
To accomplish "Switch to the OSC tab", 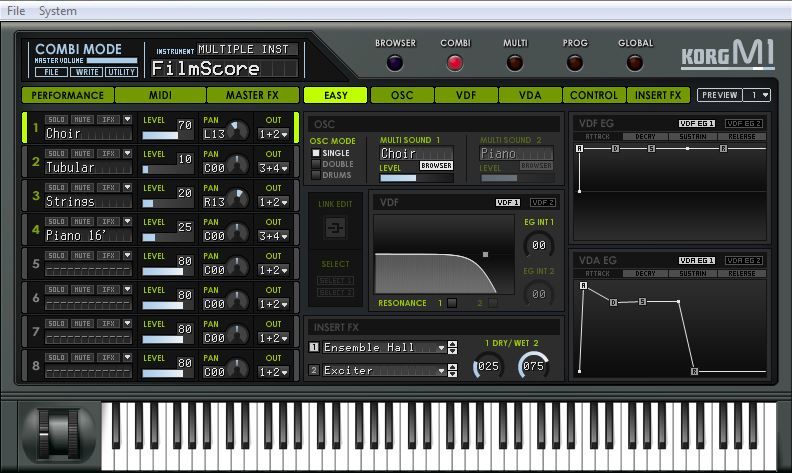I will 402,95.
